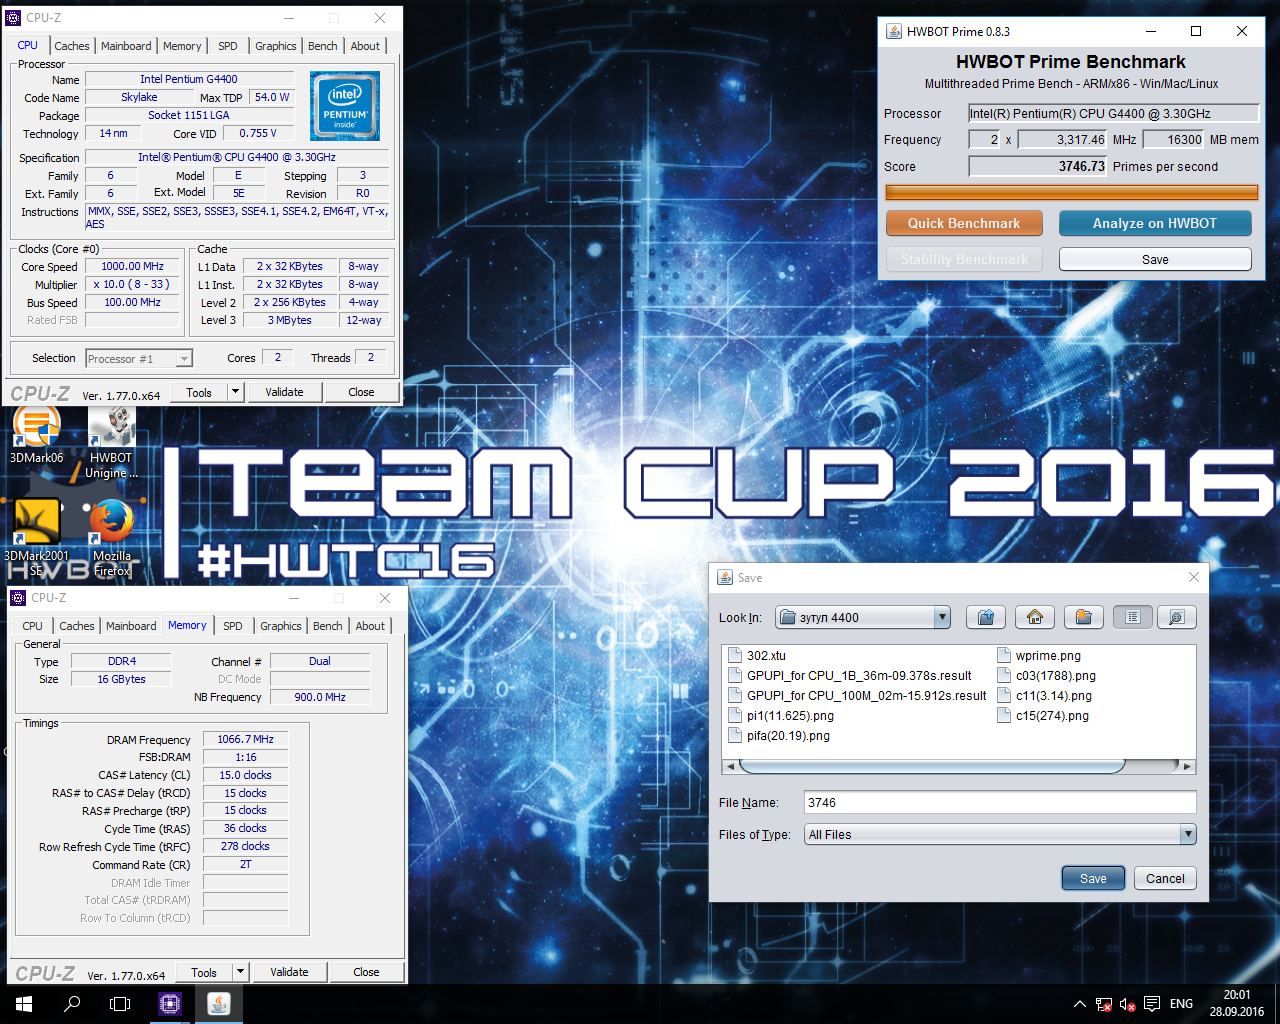Click the Save dialog horizontal scrollbar
Screen dimensions: 1280x1024
[x=931, y=766]
